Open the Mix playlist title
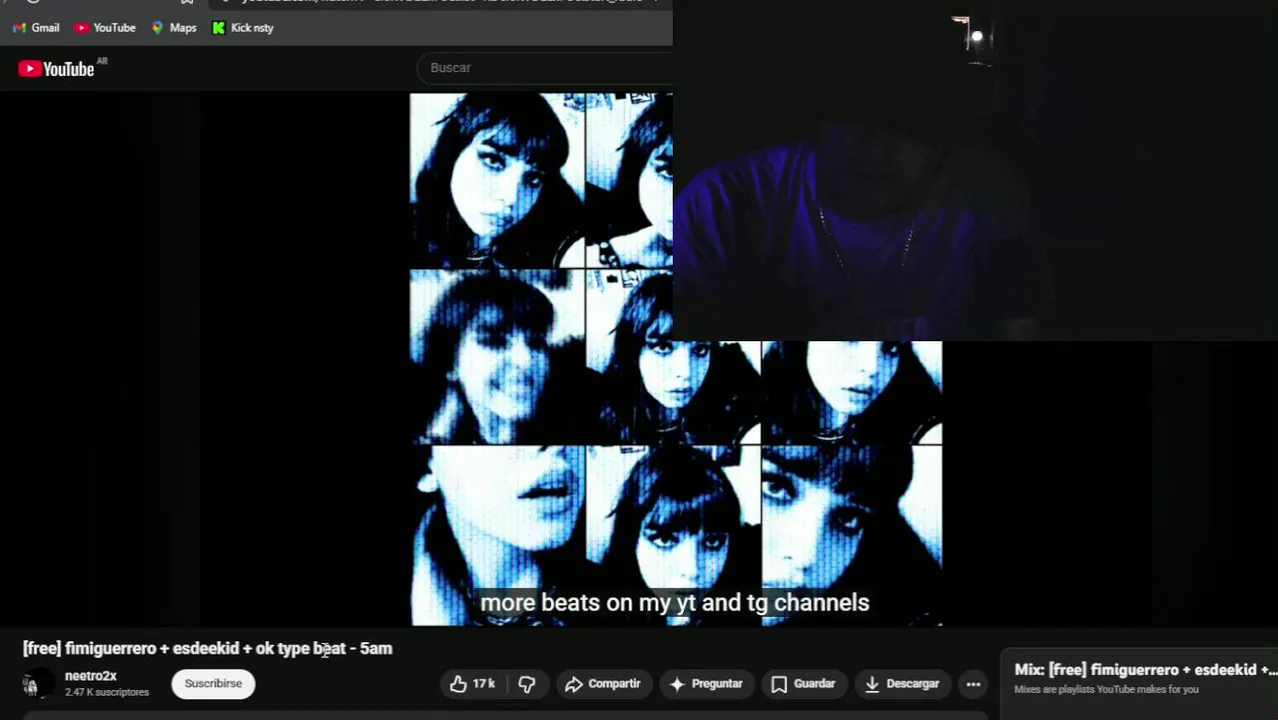 click(x=1146, y=670)
